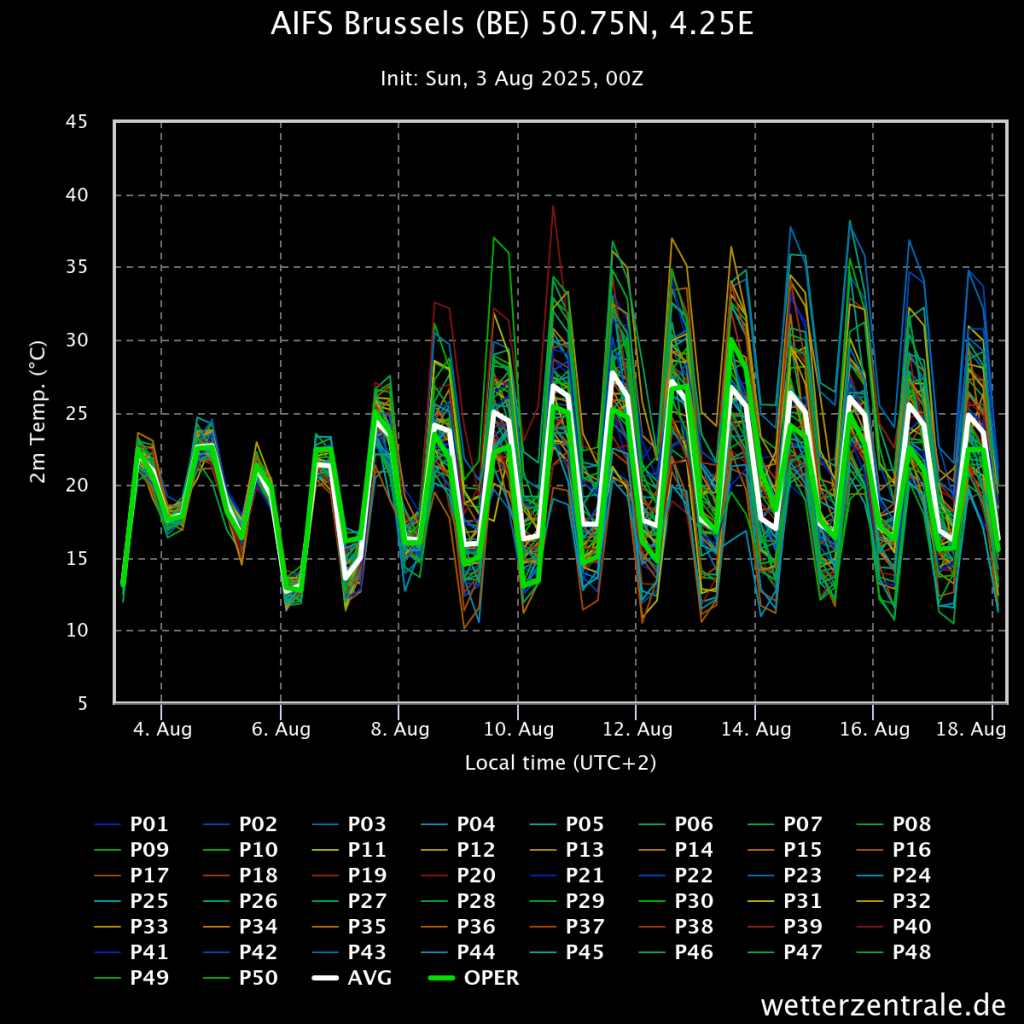The image size is (1024, 1024).
Task: Click the 40 y-axis tick label
Action: [76, 195]
